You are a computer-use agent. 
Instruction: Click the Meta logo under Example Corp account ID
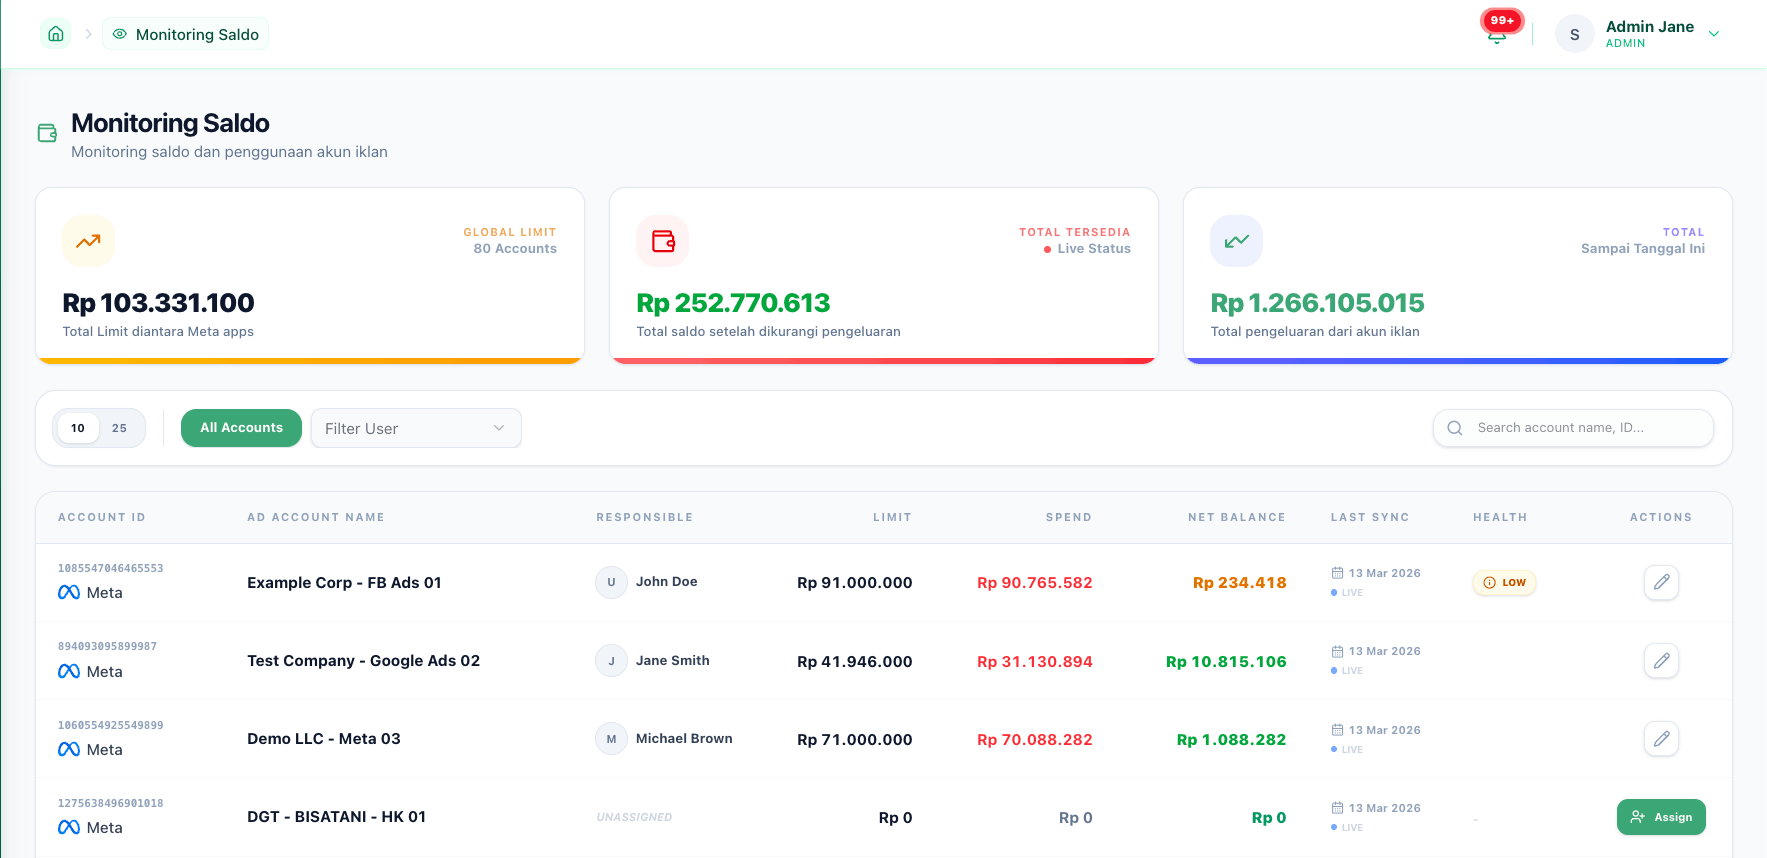[x=69, y=593]
